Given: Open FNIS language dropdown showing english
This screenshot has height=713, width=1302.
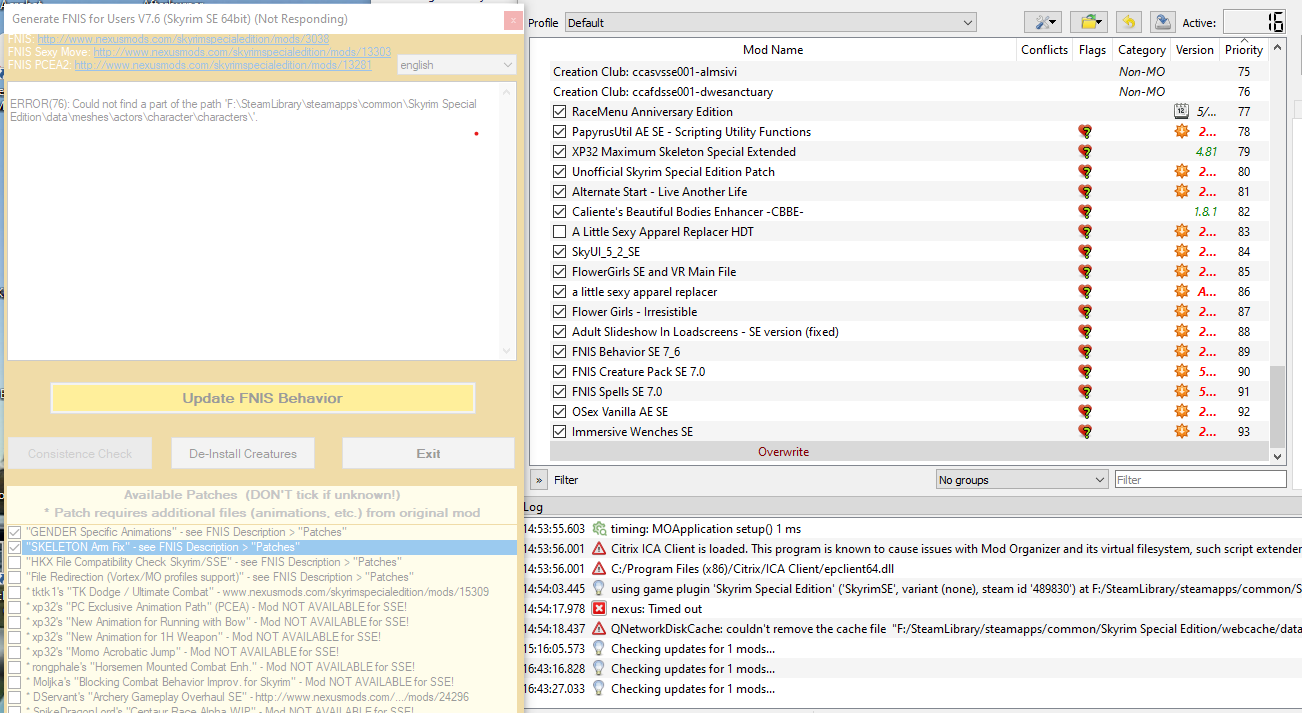Looking at the screenshot, I should [457, 65].
